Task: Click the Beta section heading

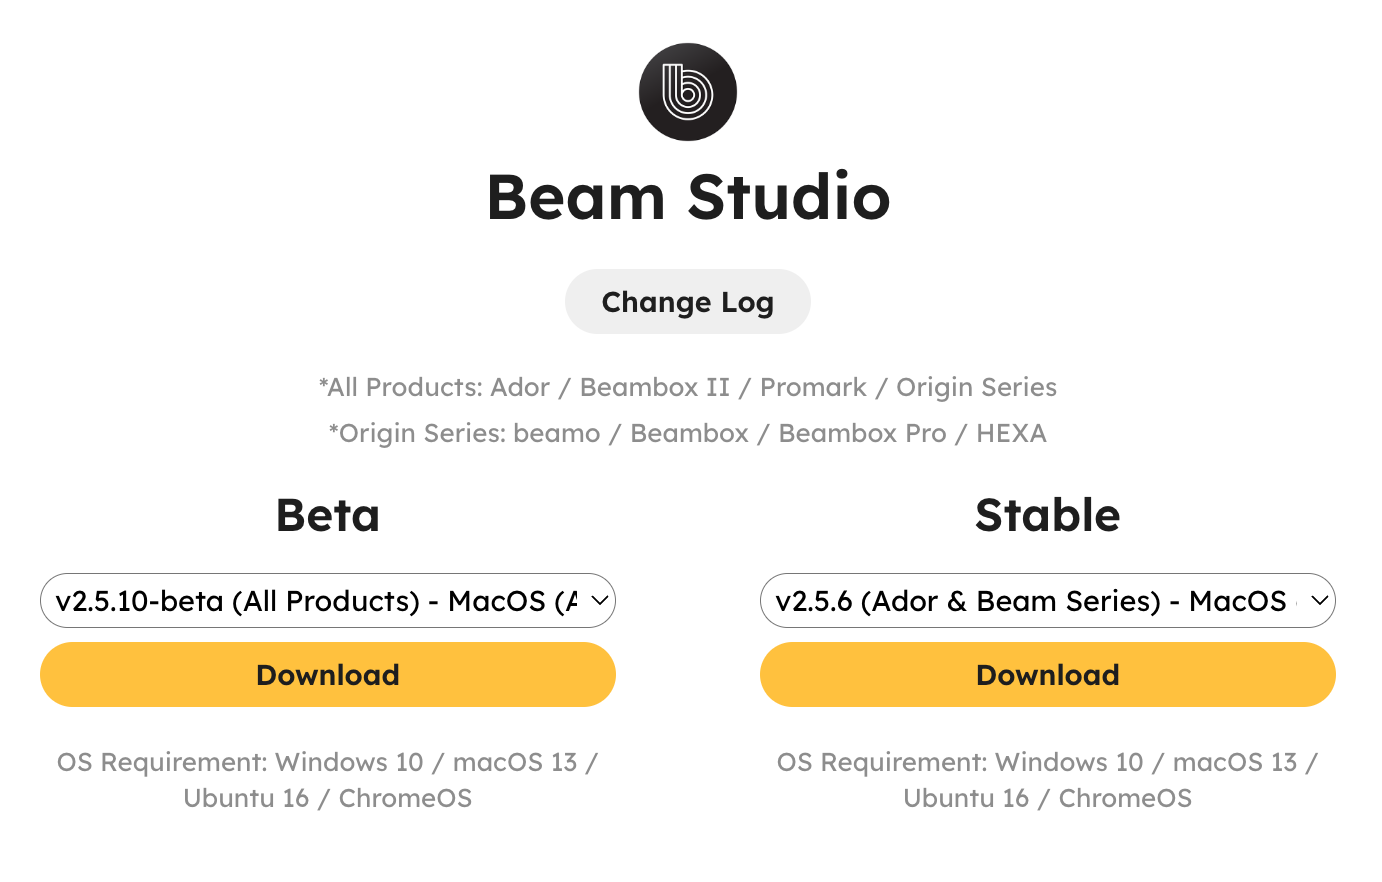Action: point(328,516)
